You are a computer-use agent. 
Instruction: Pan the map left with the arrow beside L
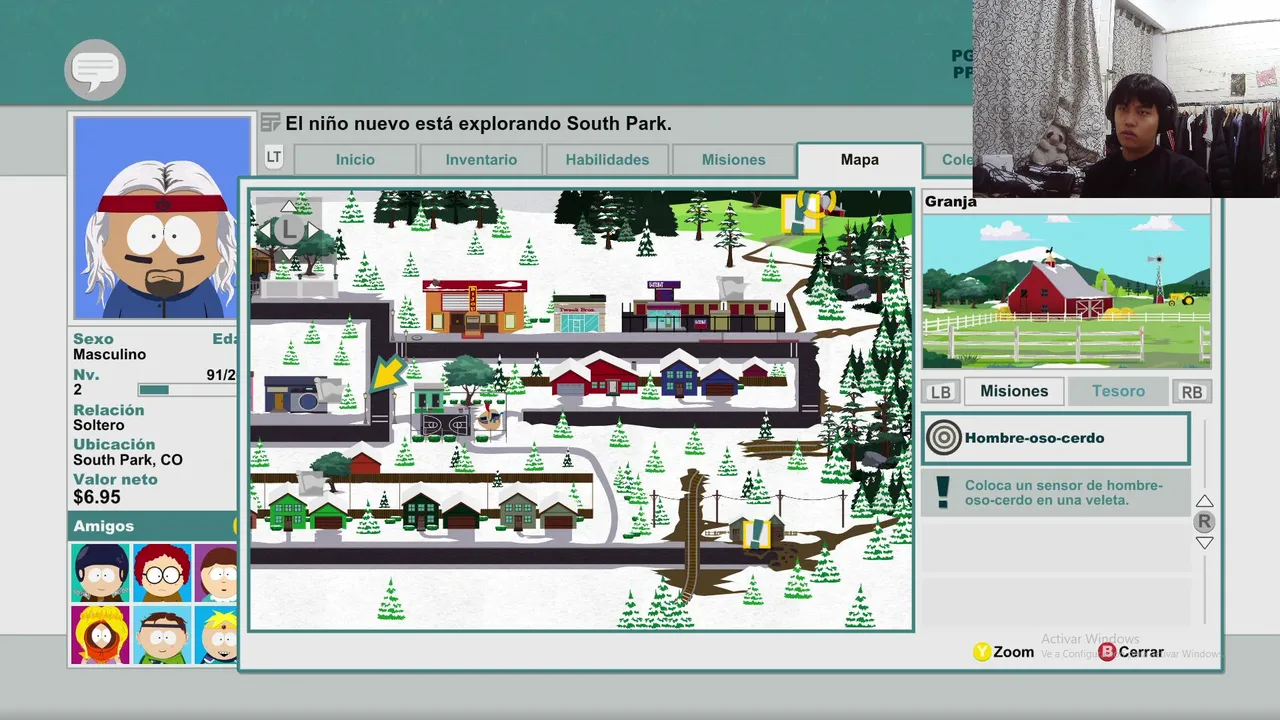[x=265, y=231]
